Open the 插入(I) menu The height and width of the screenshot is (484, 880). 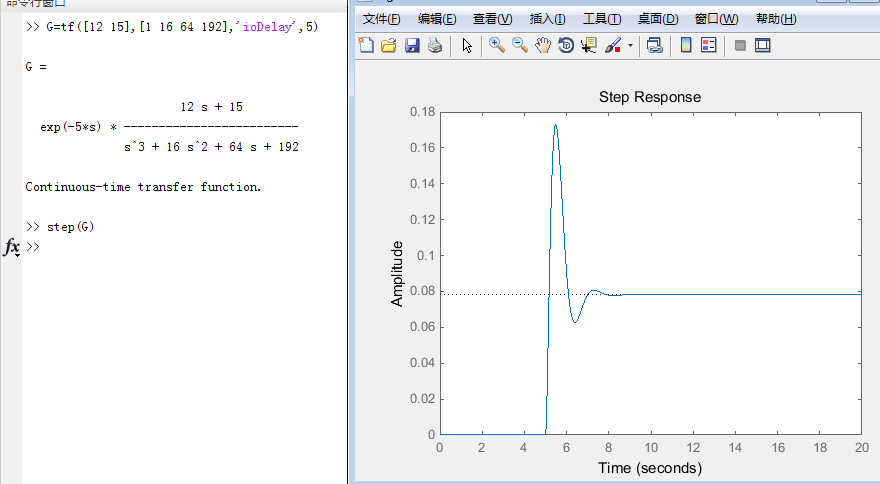pyautogui.click(x=548, y=19)
